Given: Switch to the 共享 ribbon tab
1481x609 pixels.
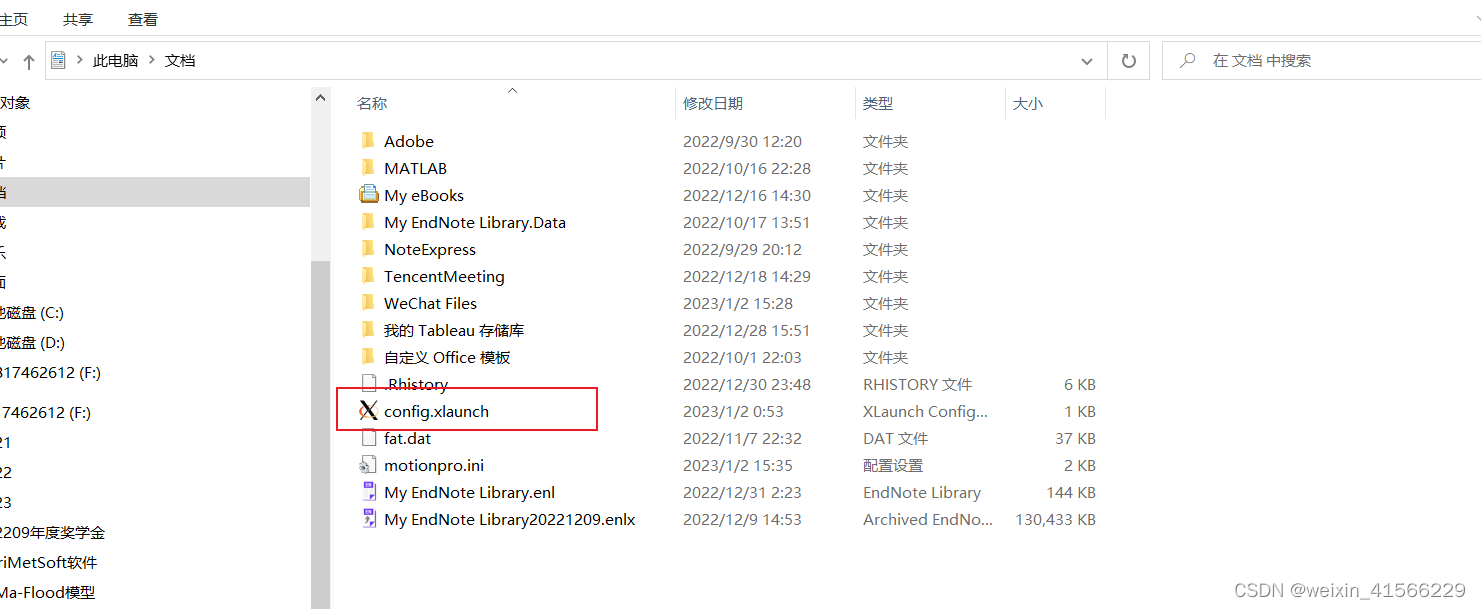Looking at the screenshot, I should coord(77,18).
